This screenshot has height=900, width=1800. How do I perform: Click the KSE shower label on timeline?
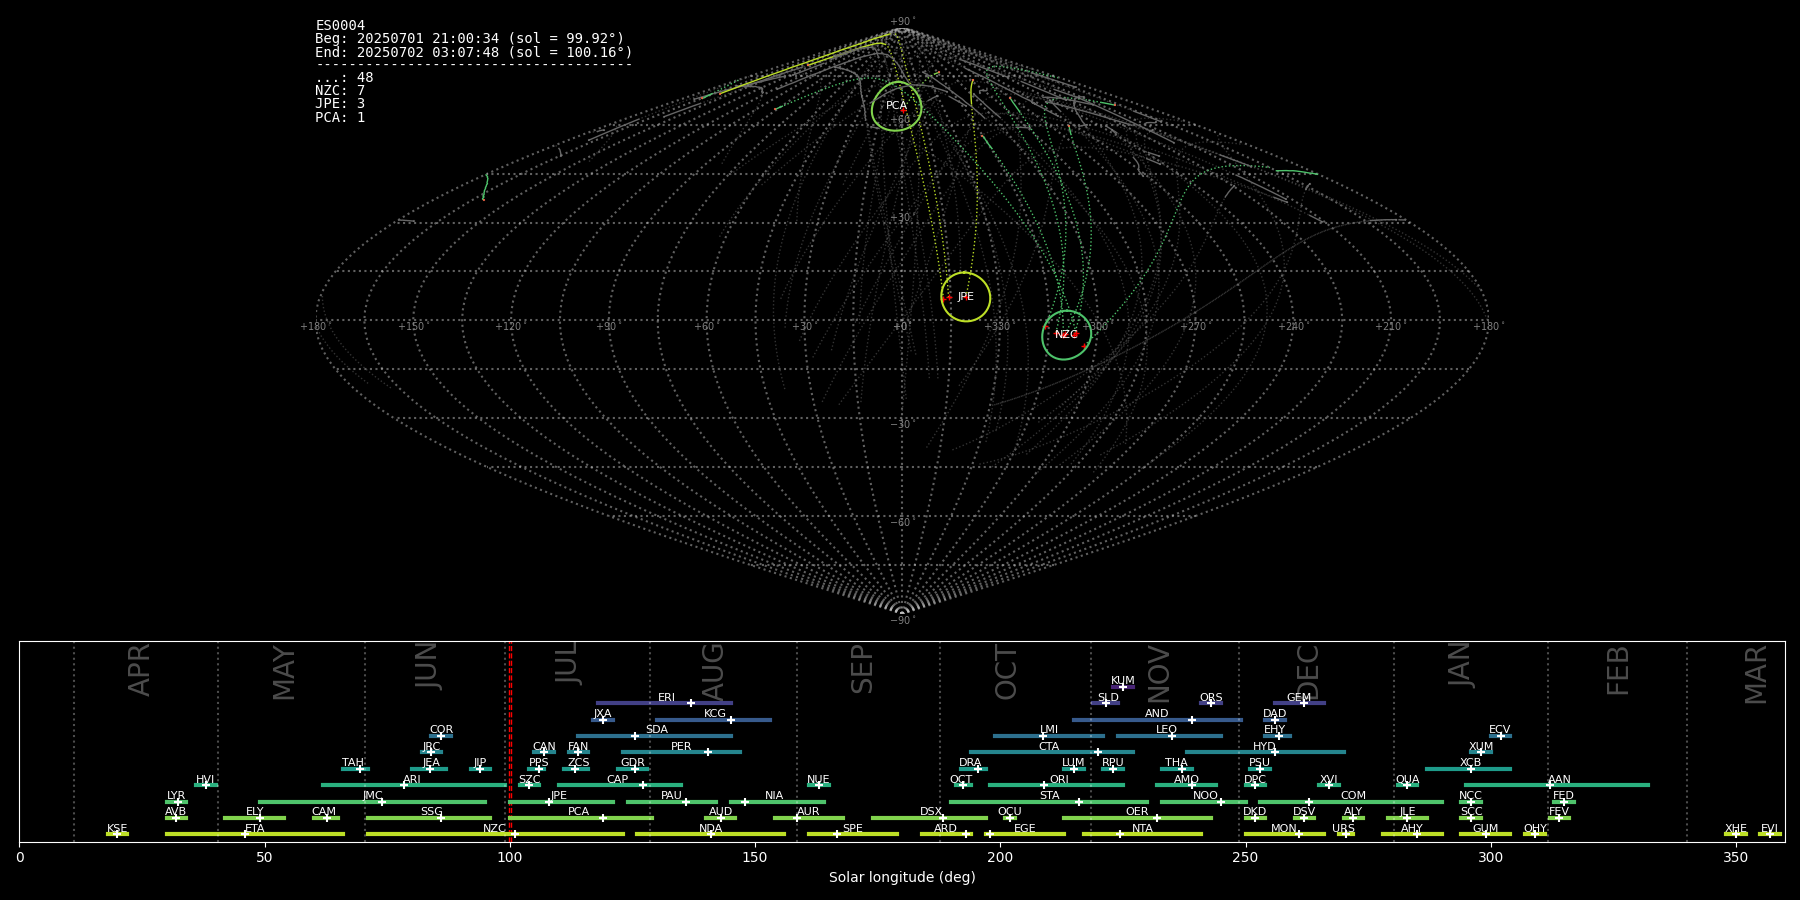point(117,829)
